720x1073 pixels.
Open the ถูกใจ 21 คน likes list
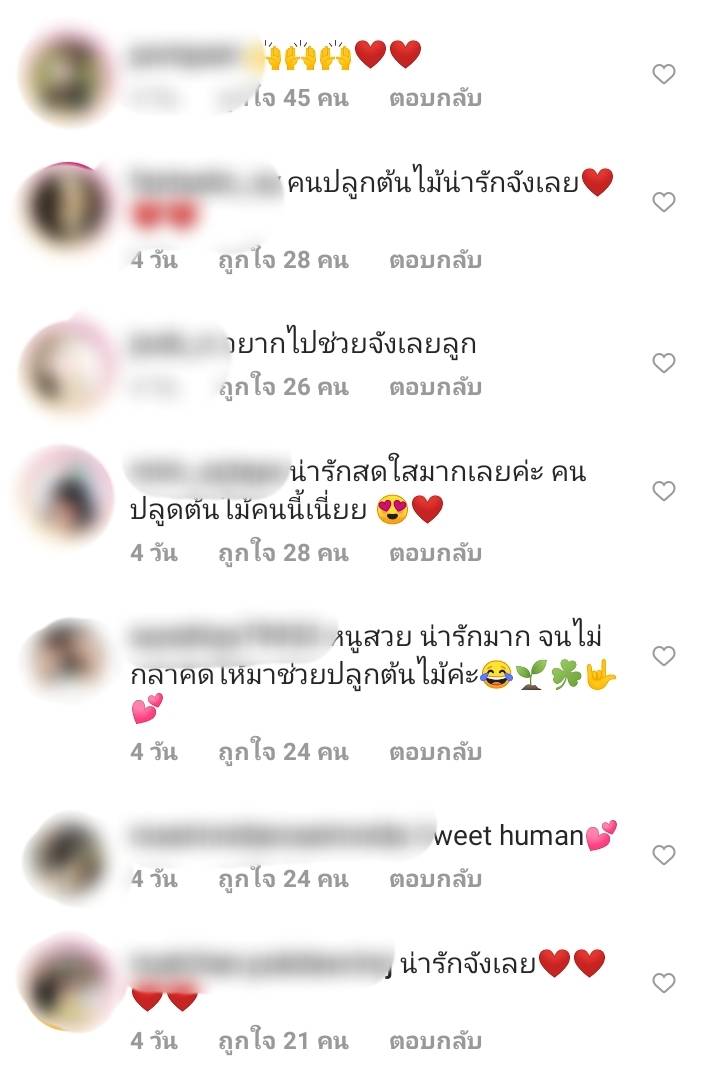(283, 1041)
